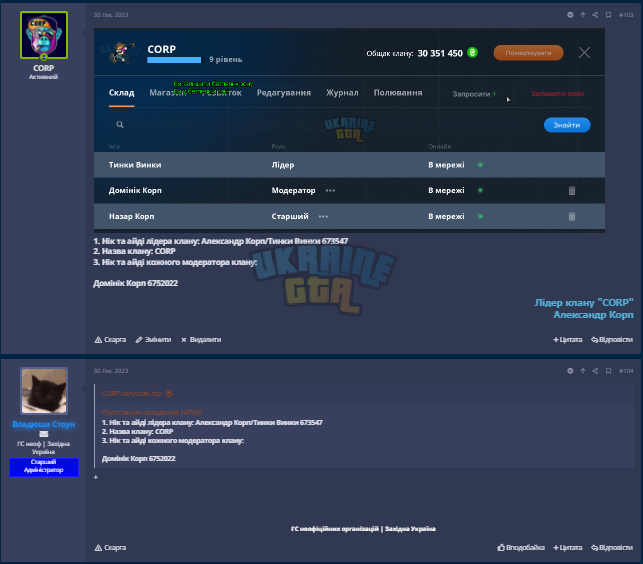
Task: Click the up-arrow icon on post #104
Action: [583, 371]
